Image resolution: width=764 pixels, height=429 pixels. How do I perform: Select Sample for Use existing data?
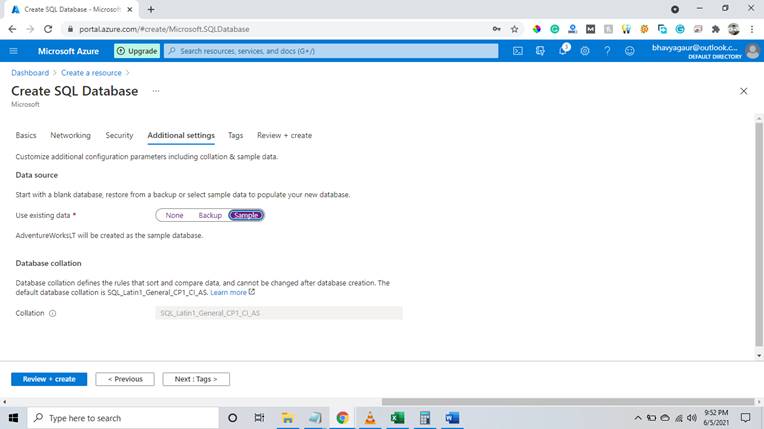pyautogui.click(x=246, y=215)
